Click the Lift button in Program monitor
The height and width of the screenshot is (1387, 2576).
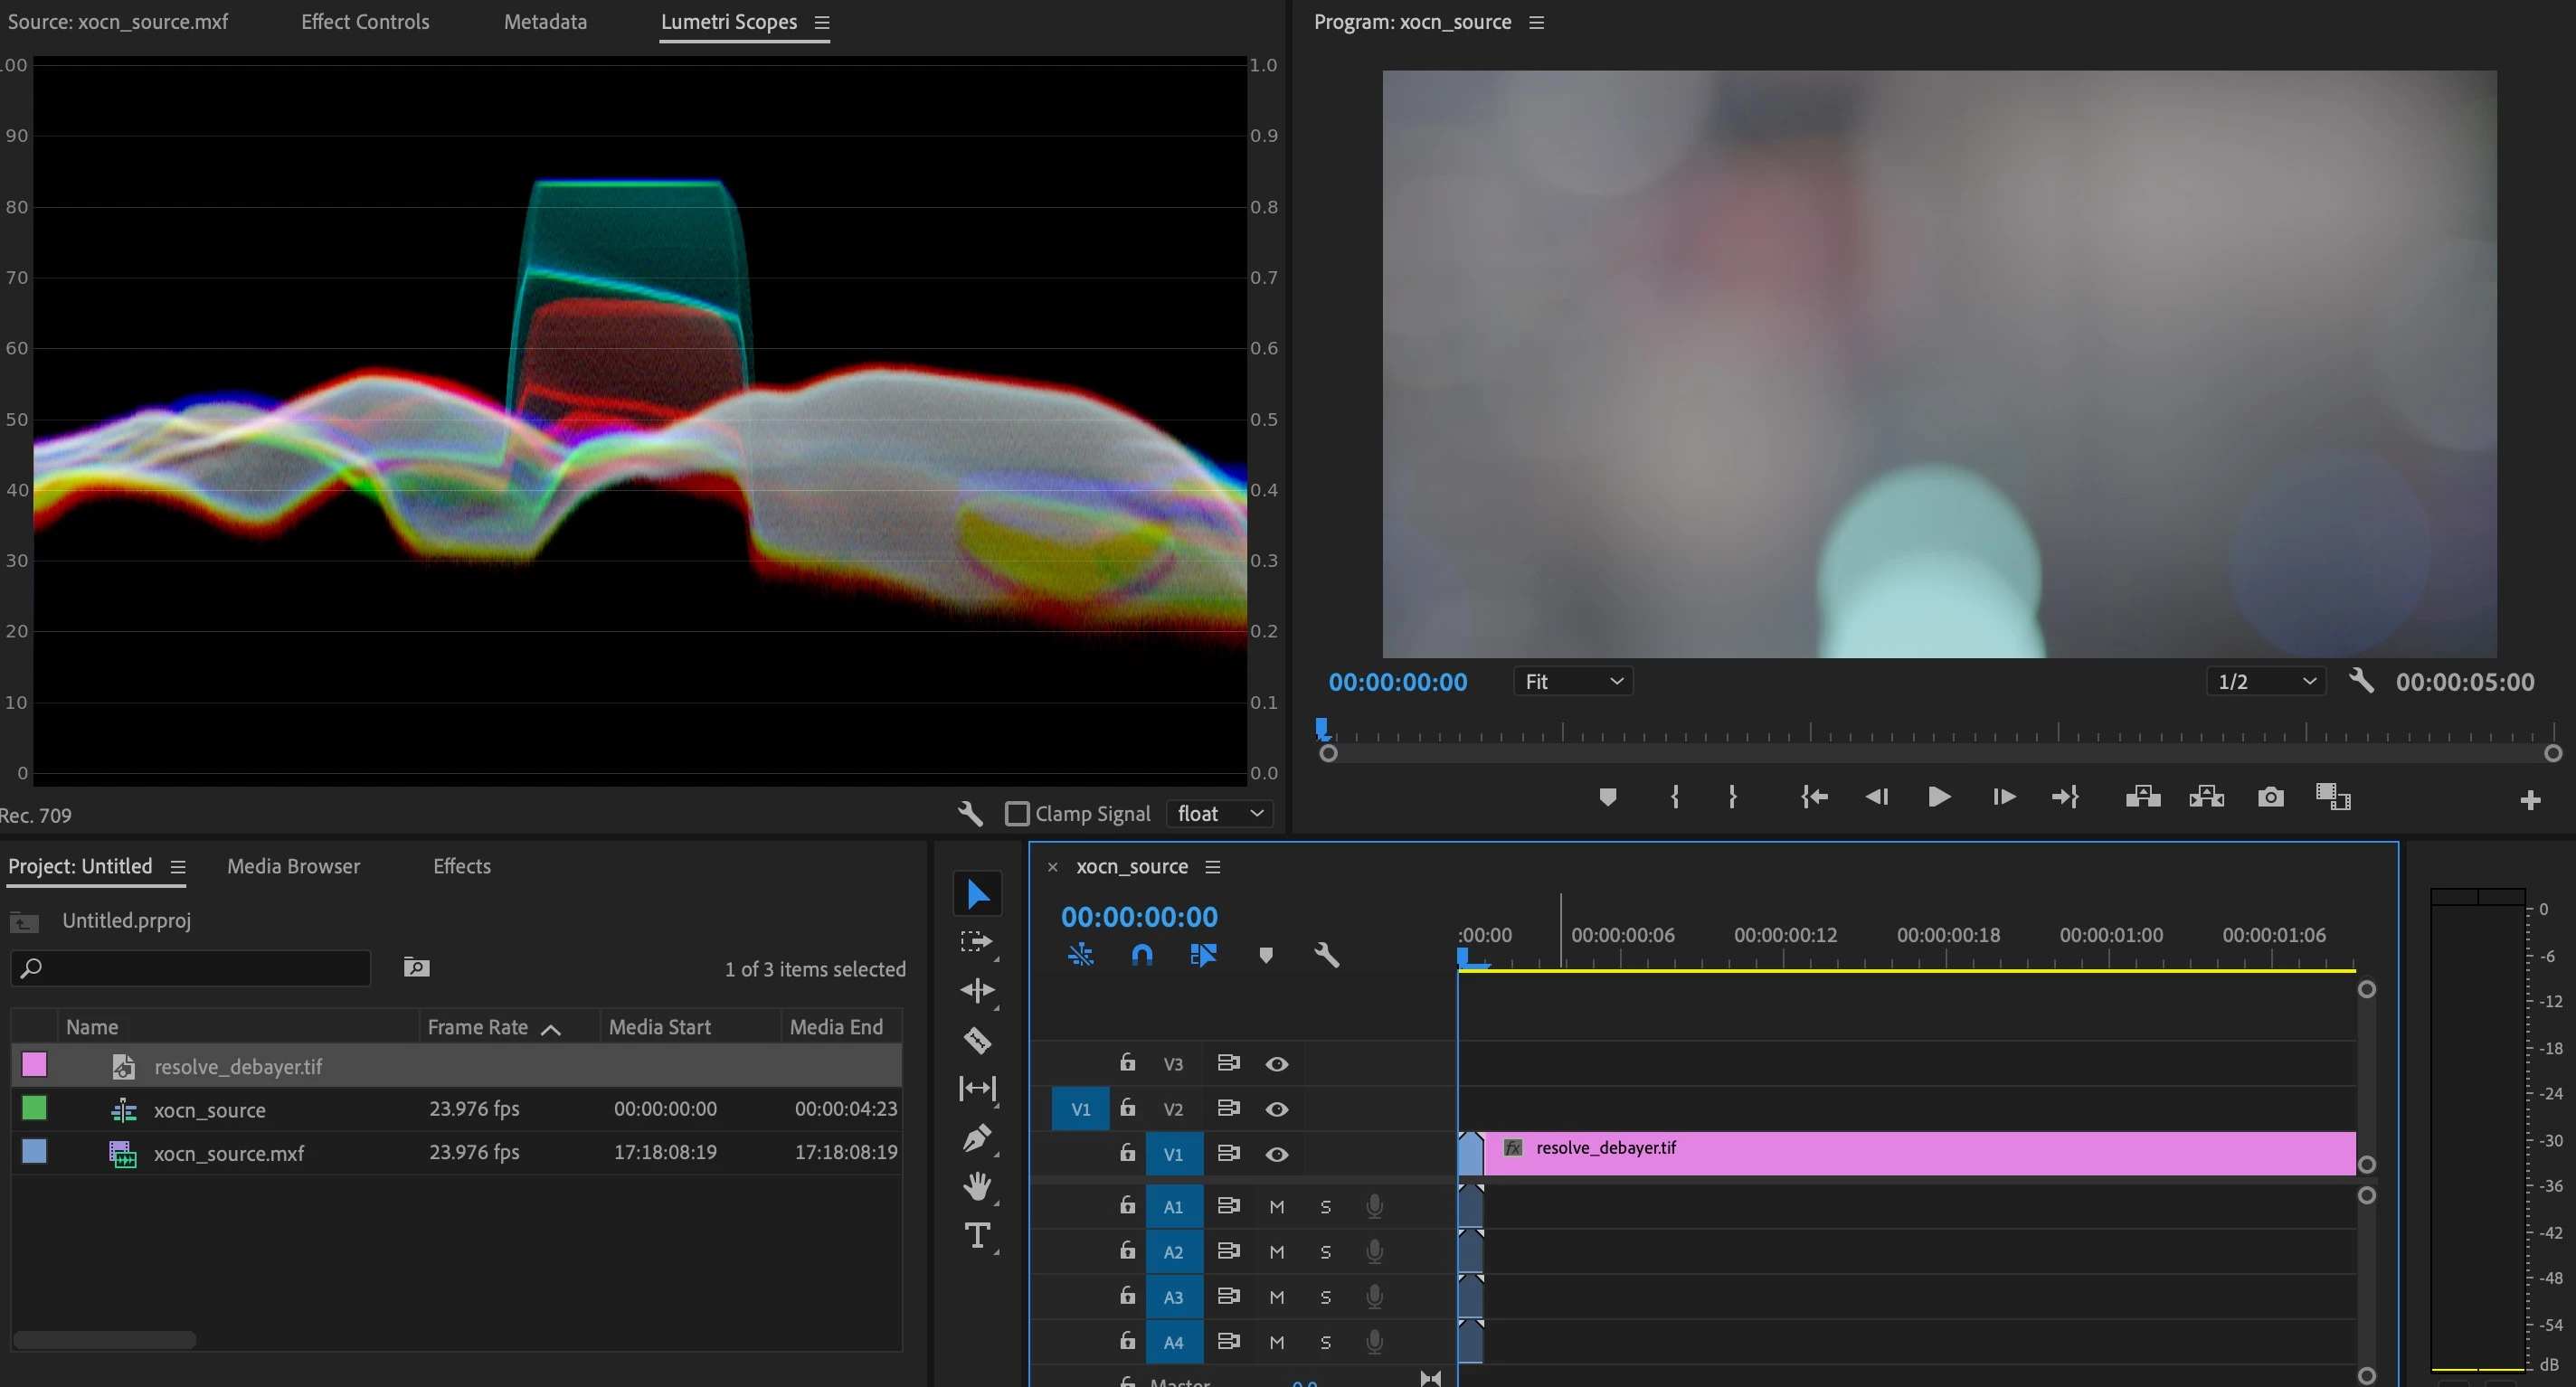pos(2142,797)
